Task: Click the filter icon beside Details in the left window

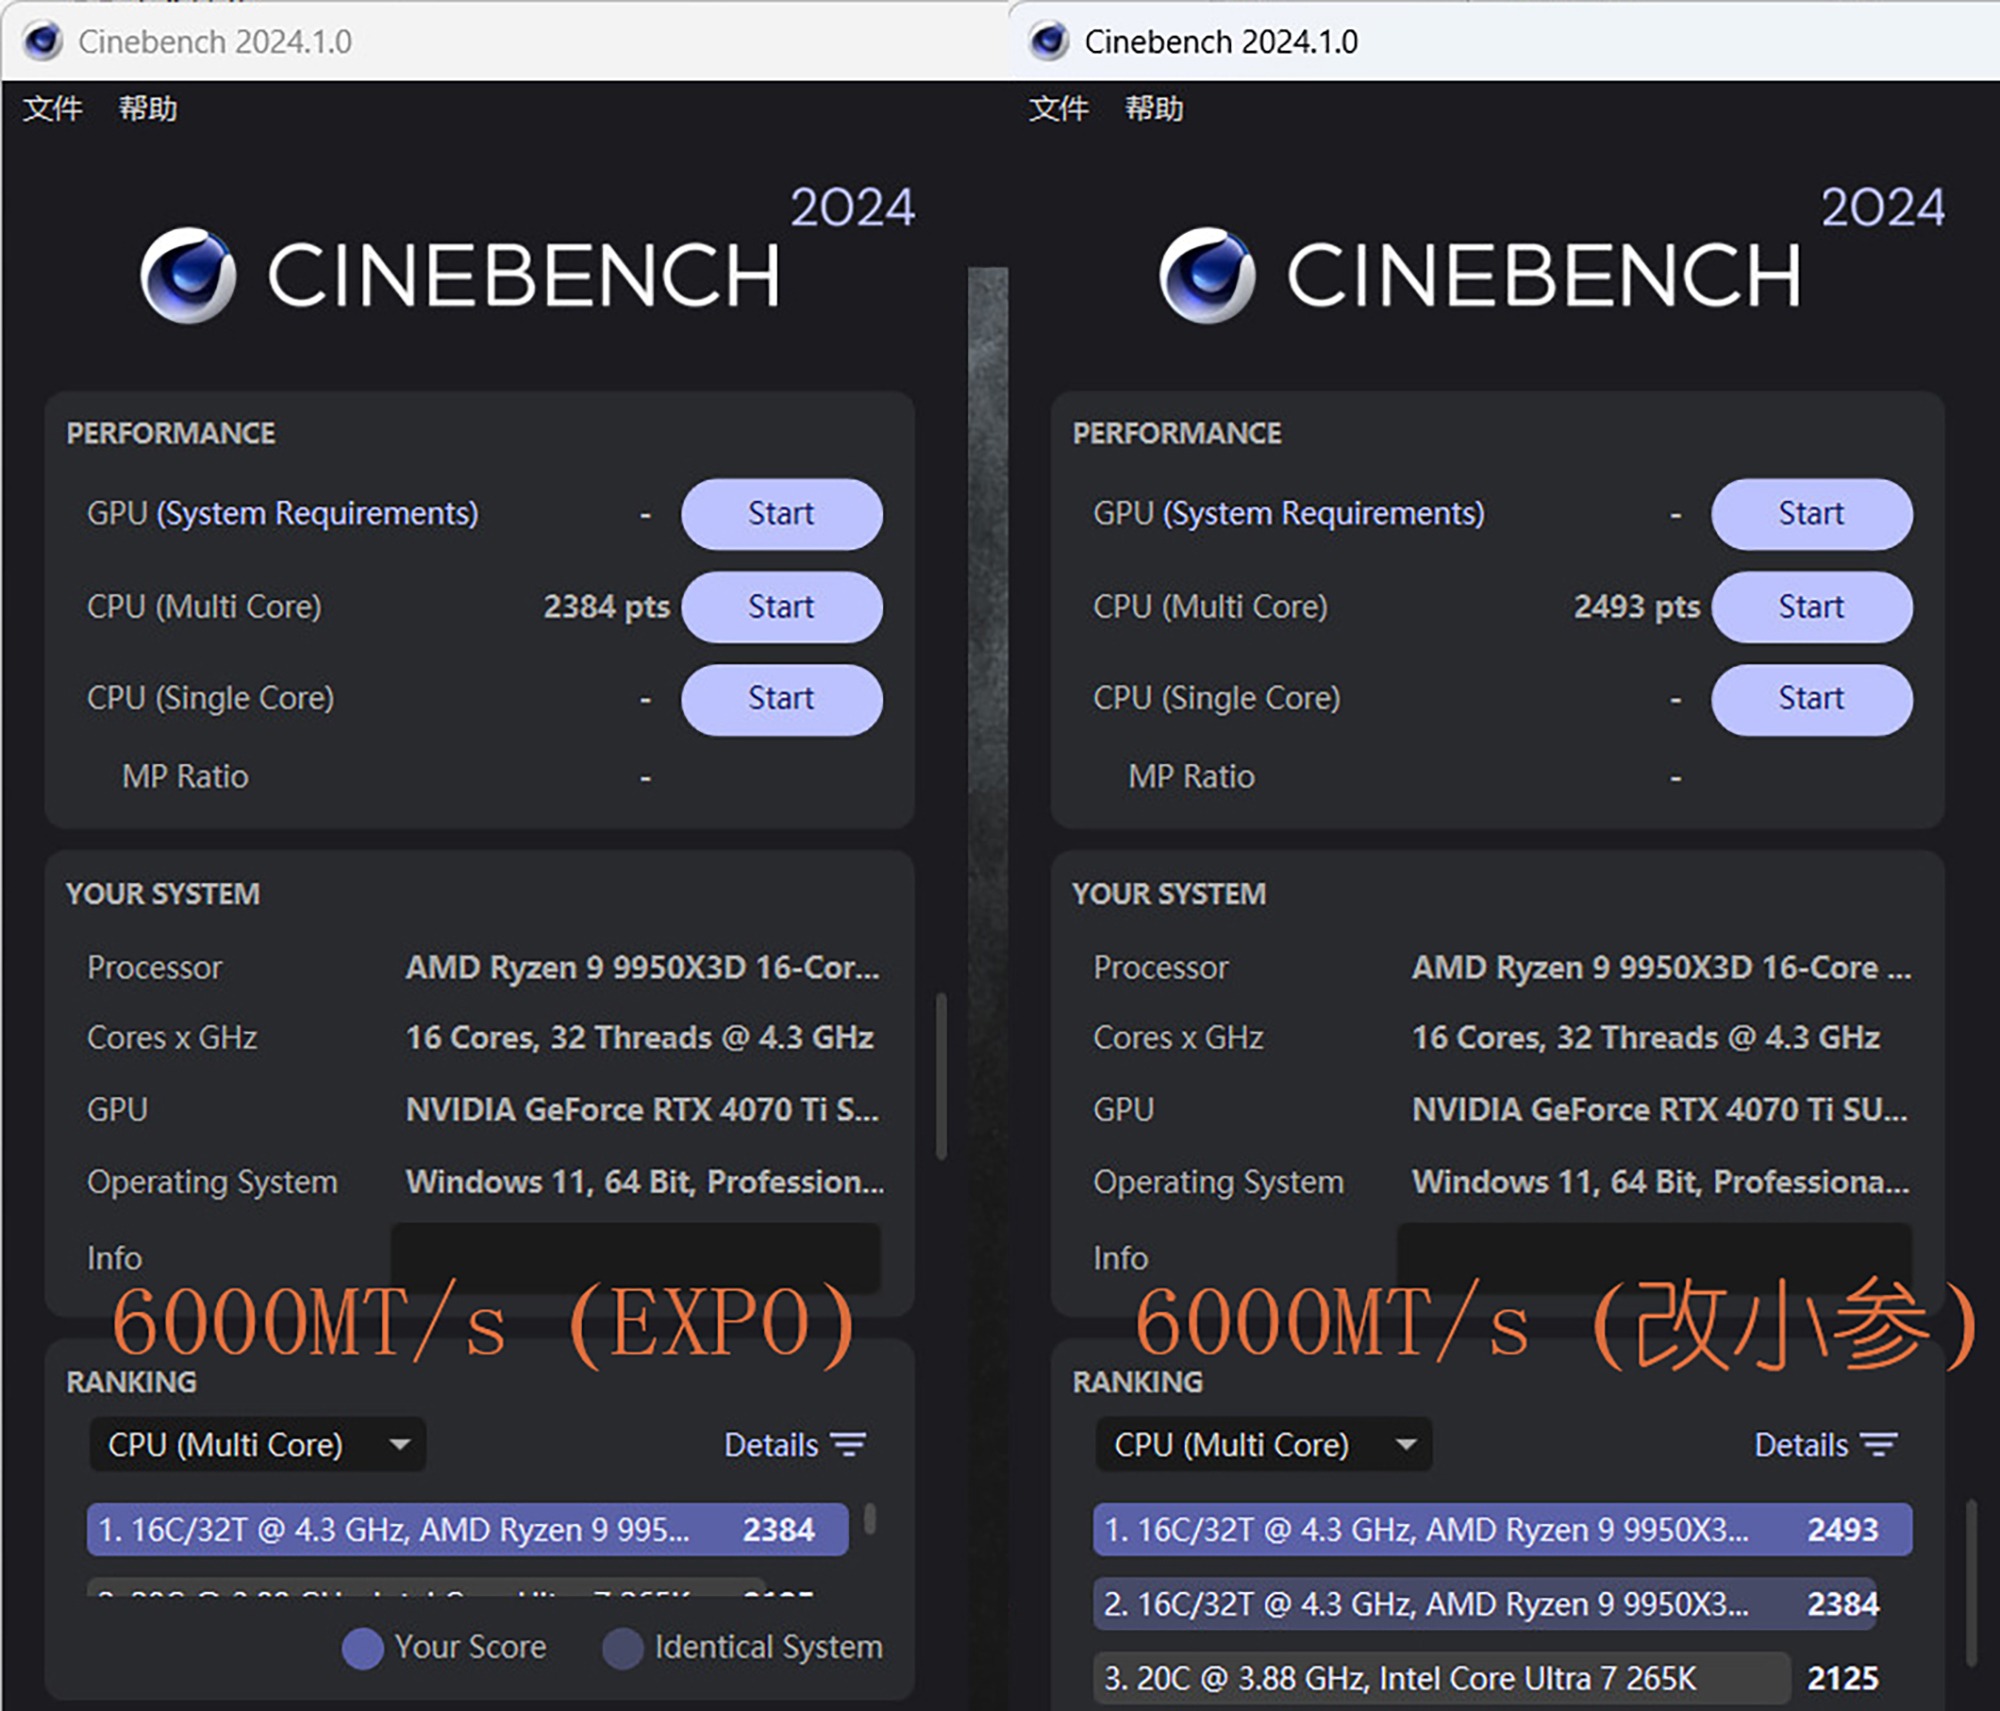Action: click(849, 1444)
